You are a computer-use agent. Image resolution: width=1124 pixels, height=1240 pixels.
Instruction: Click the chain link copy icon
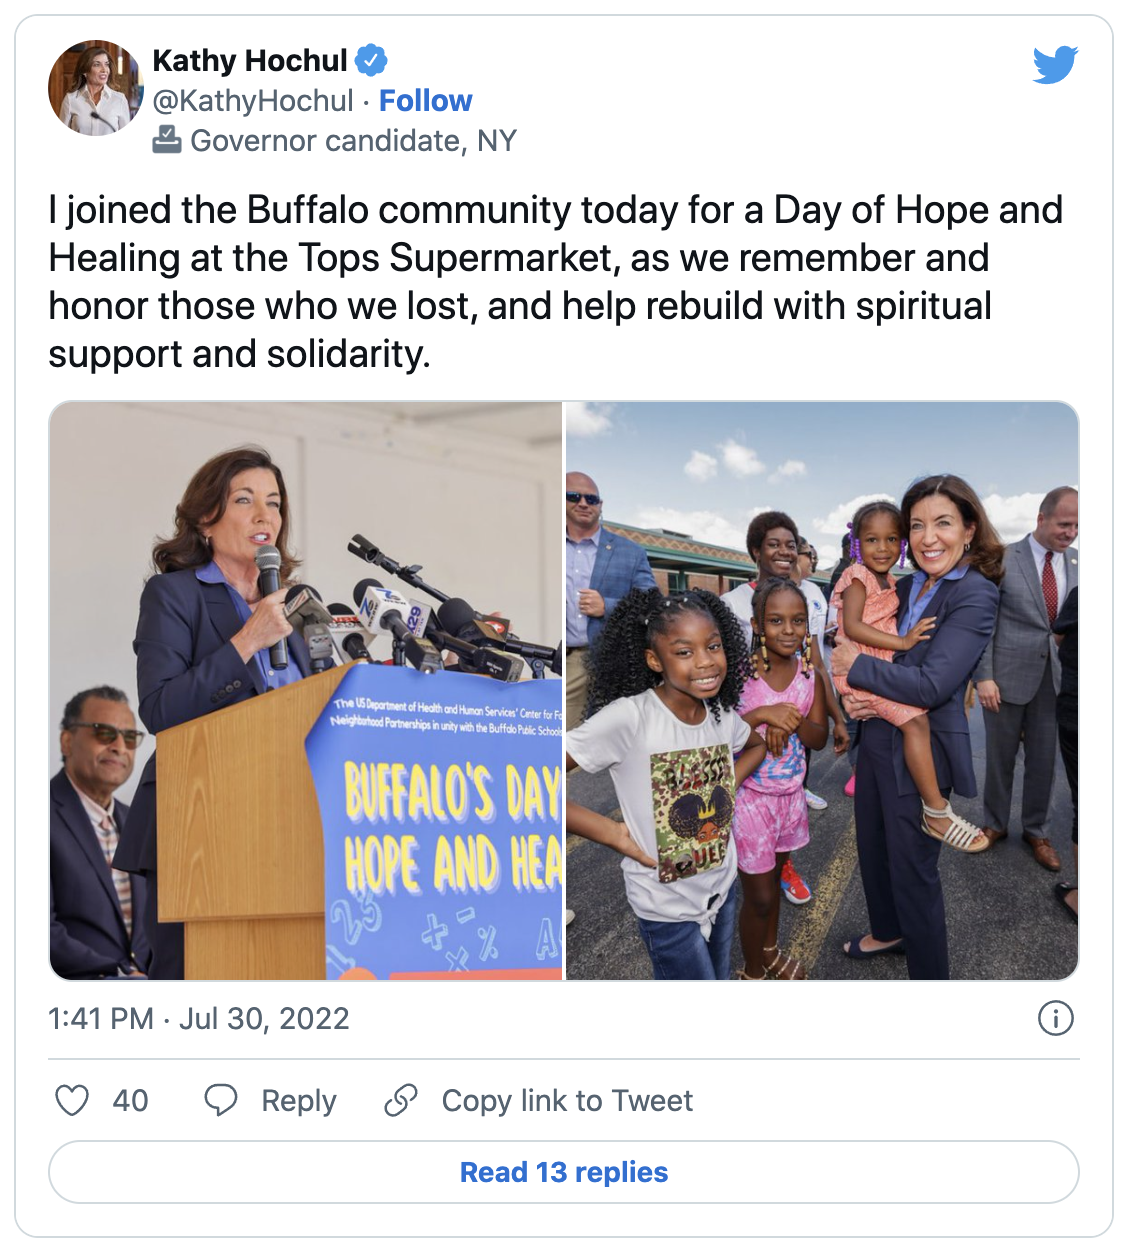coord(401,1100)
